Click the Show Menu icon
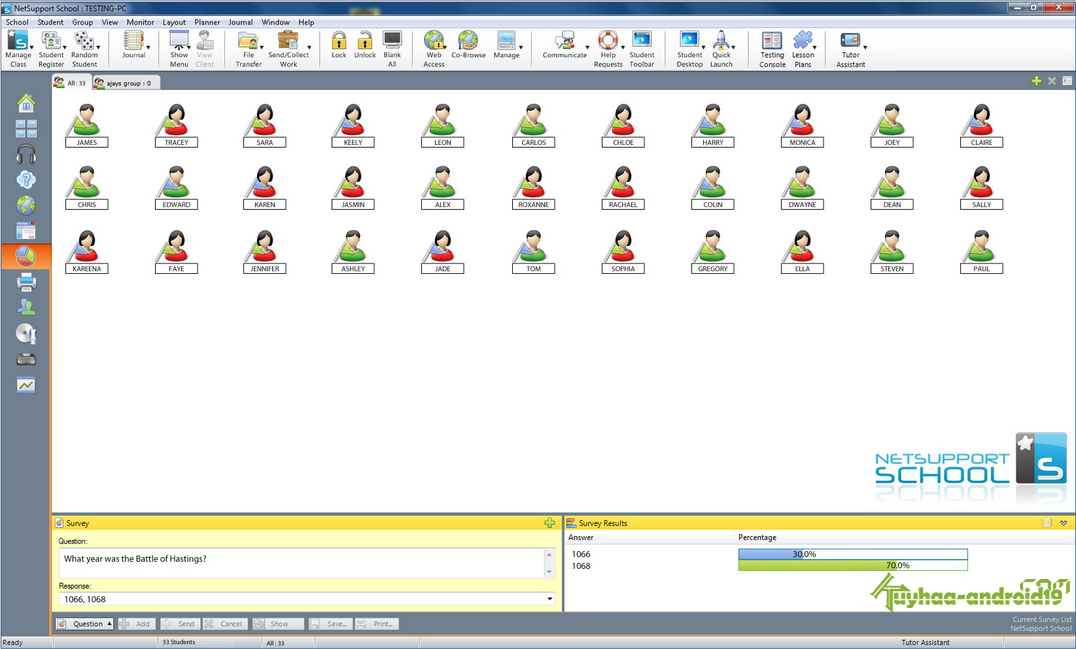Screen dimensions: 1076x649 (x=179, y=49)
